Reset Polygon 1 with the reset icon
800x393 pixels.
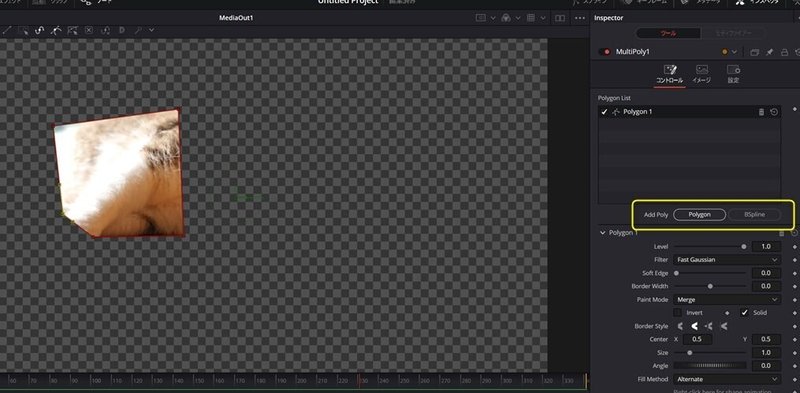[774, 112]
